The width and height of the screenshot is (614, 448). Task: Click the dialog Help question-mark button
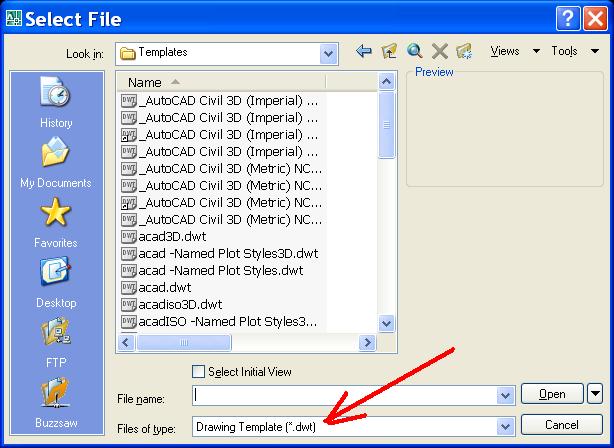click(x=567, y=18)
